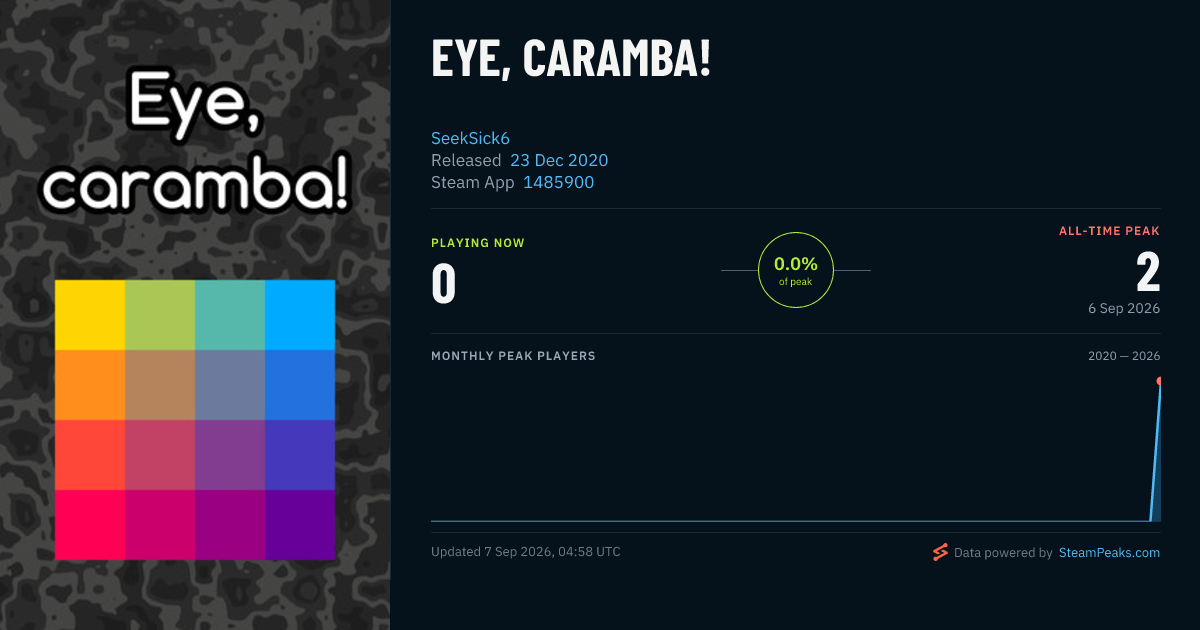This screenshot has height=630, width=1200.
Task: Click the 0.0% of peak circle
Action: point(796,270)
